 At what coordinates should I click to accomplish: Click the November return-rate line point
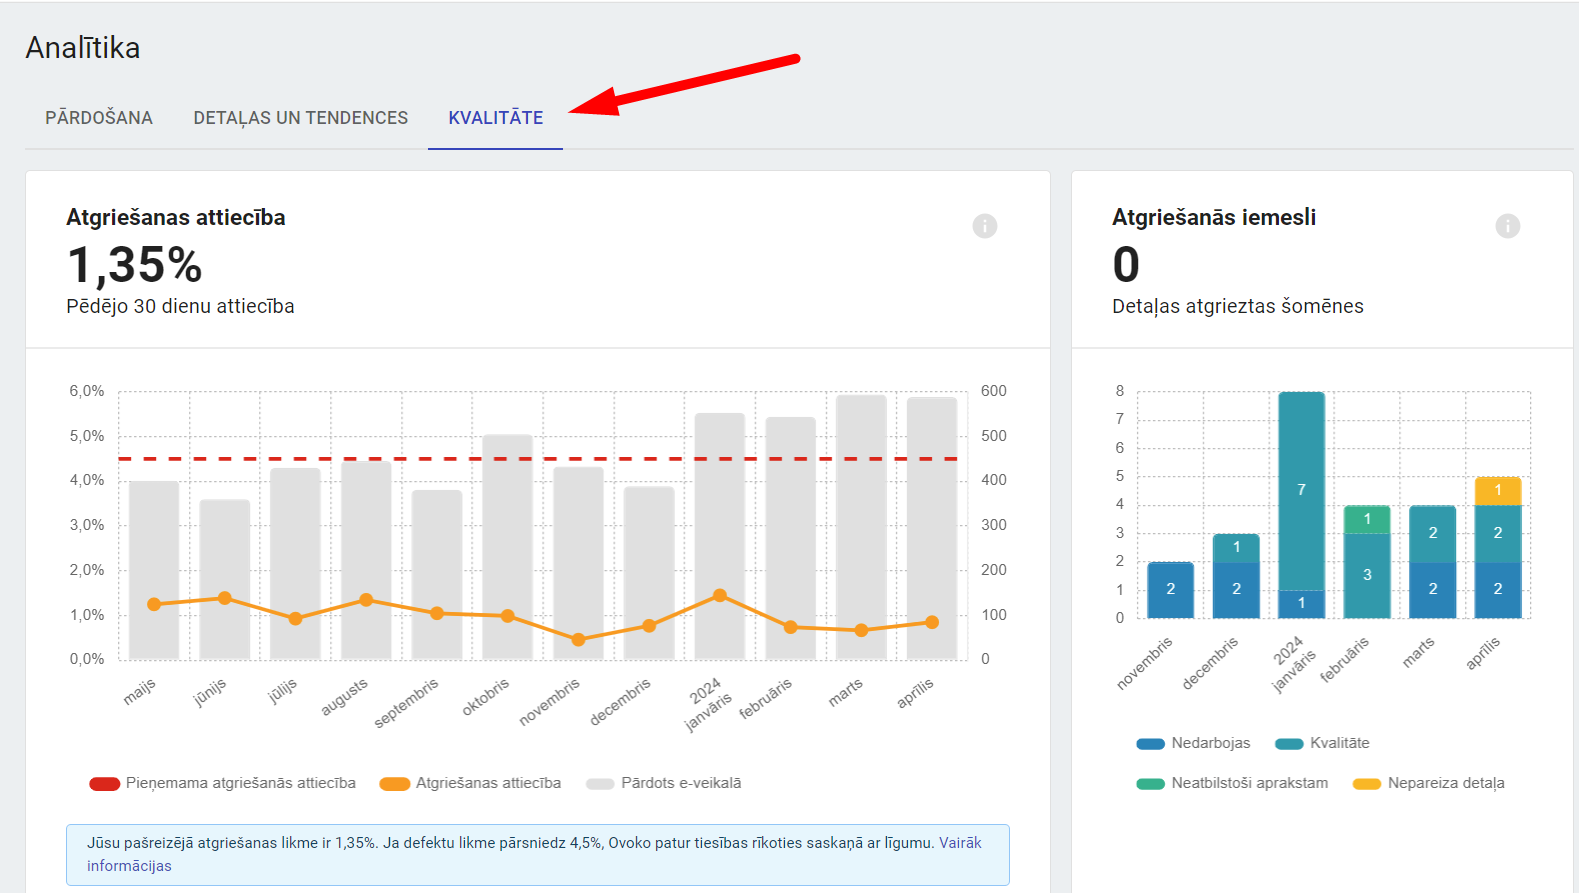coord(578,639)
